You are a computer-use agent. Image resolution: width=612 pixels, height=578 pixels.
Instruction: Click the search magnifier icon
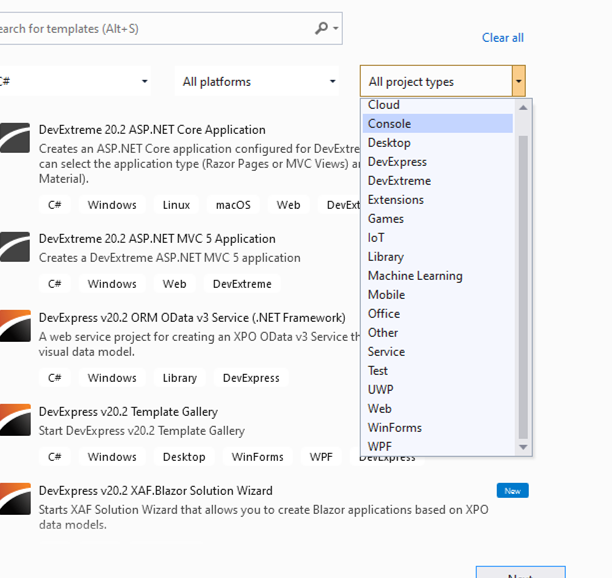point(321,28)
